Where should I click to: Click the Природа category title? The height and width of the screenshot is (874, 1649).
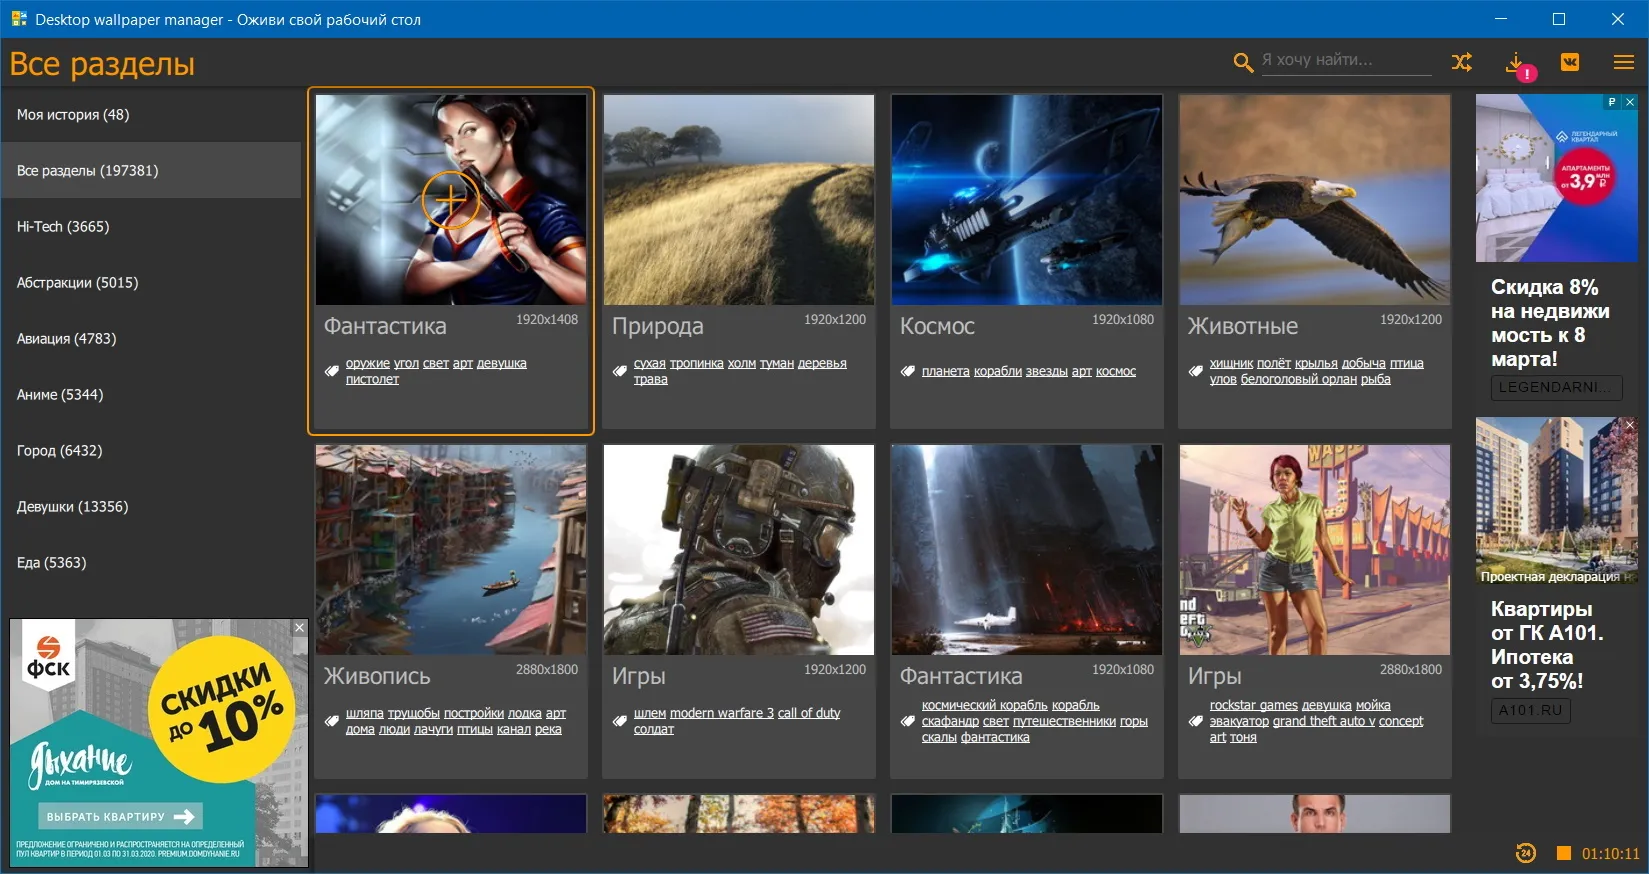tap(658, 326)
